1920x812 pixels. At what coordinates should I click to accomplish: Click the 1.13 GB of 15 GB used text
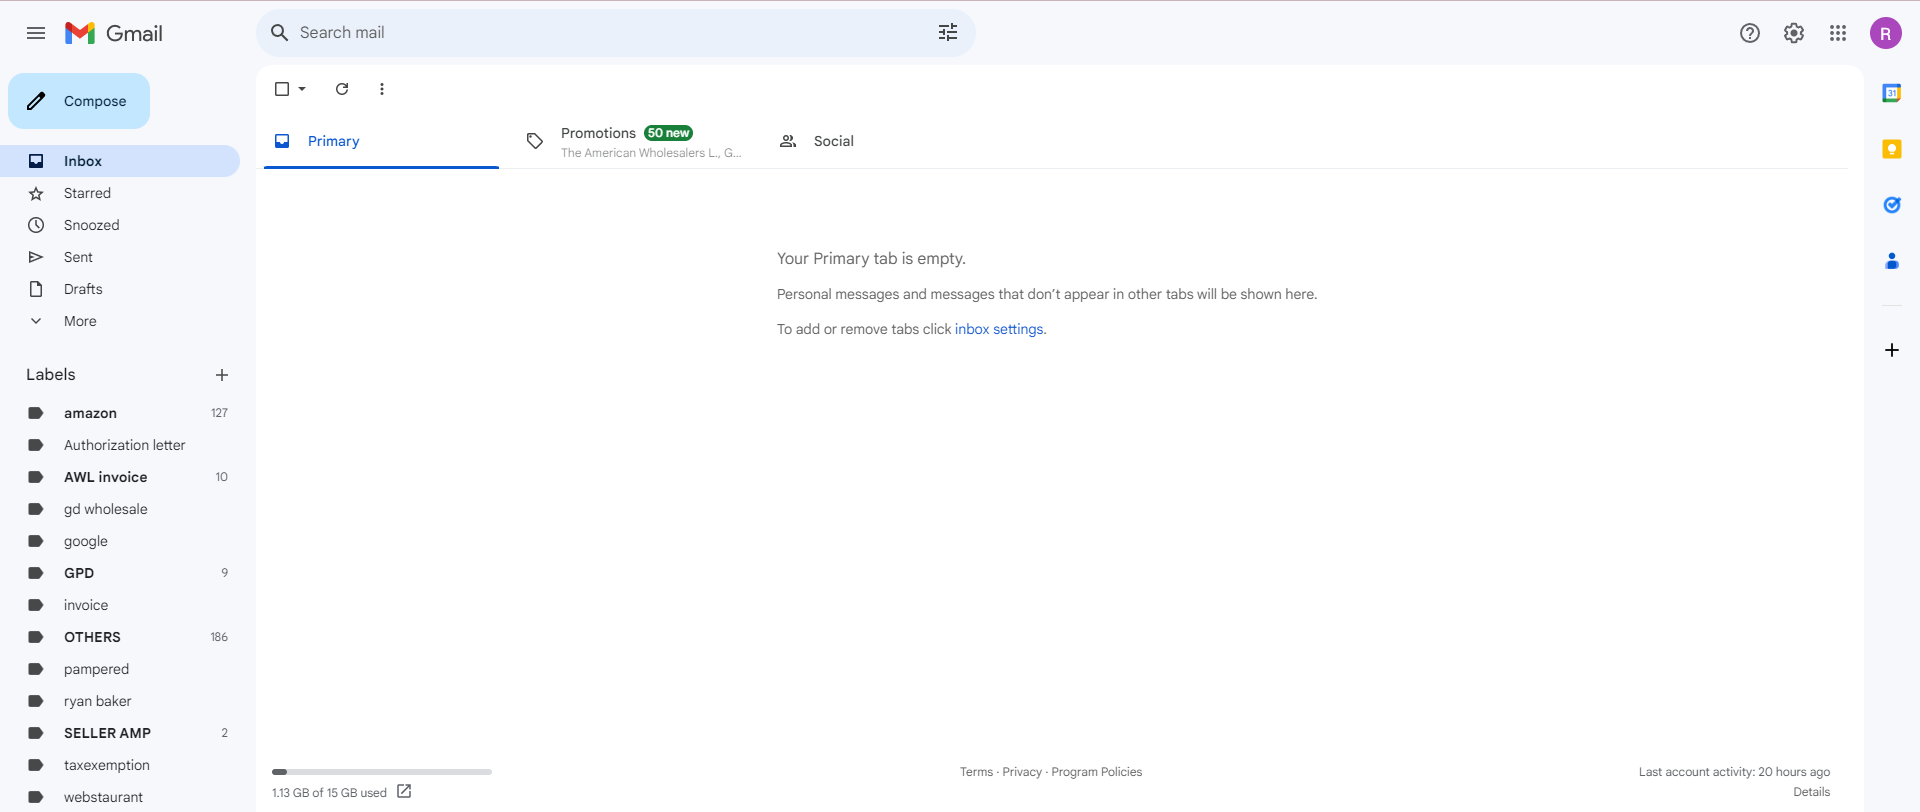click(x=329, y=793)
